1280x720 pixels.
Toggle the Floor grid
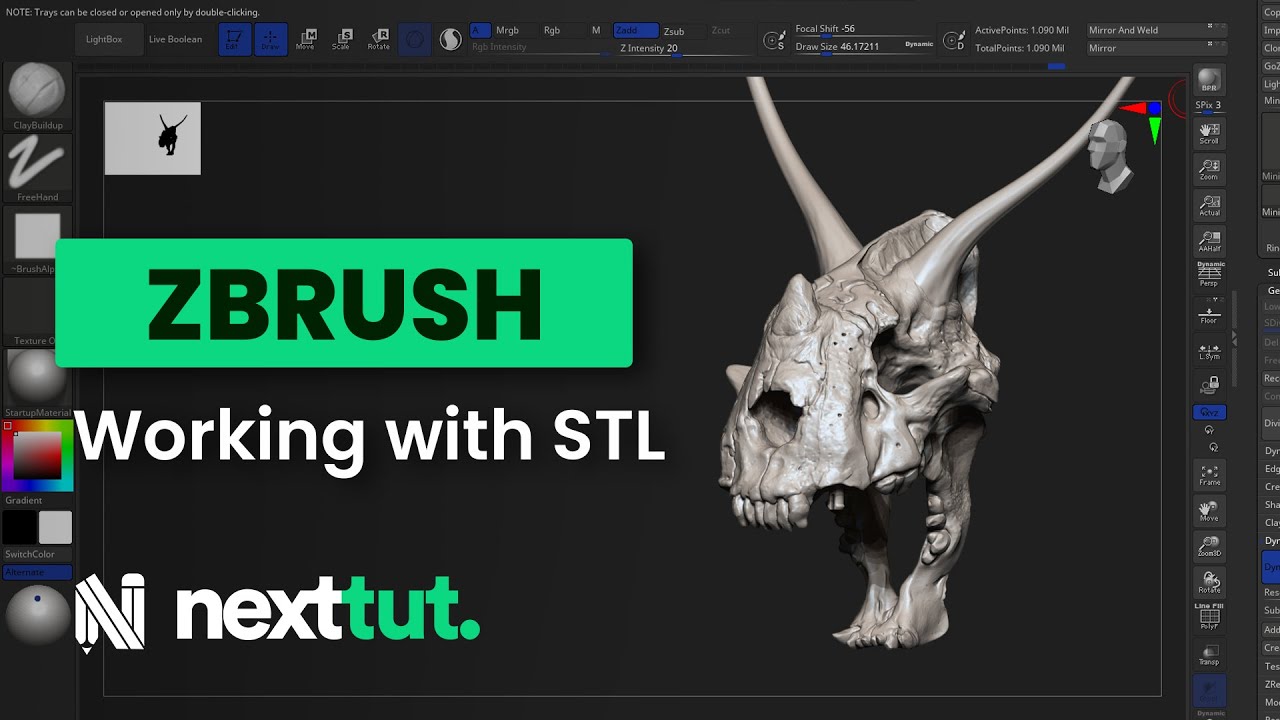(1210, 313)
